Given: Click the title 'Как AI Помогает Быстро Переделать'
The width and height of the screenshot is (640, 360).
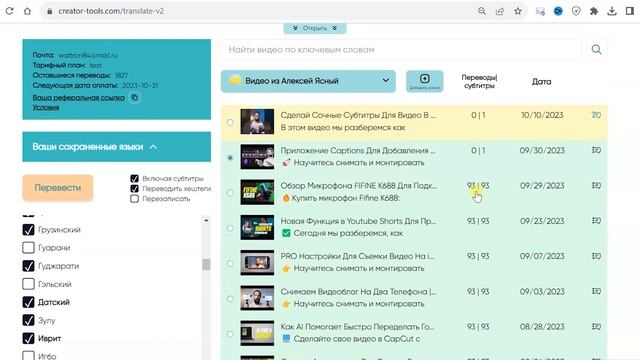Looking at the screenshot, I should pyautogui.click(x=358, y=327).
